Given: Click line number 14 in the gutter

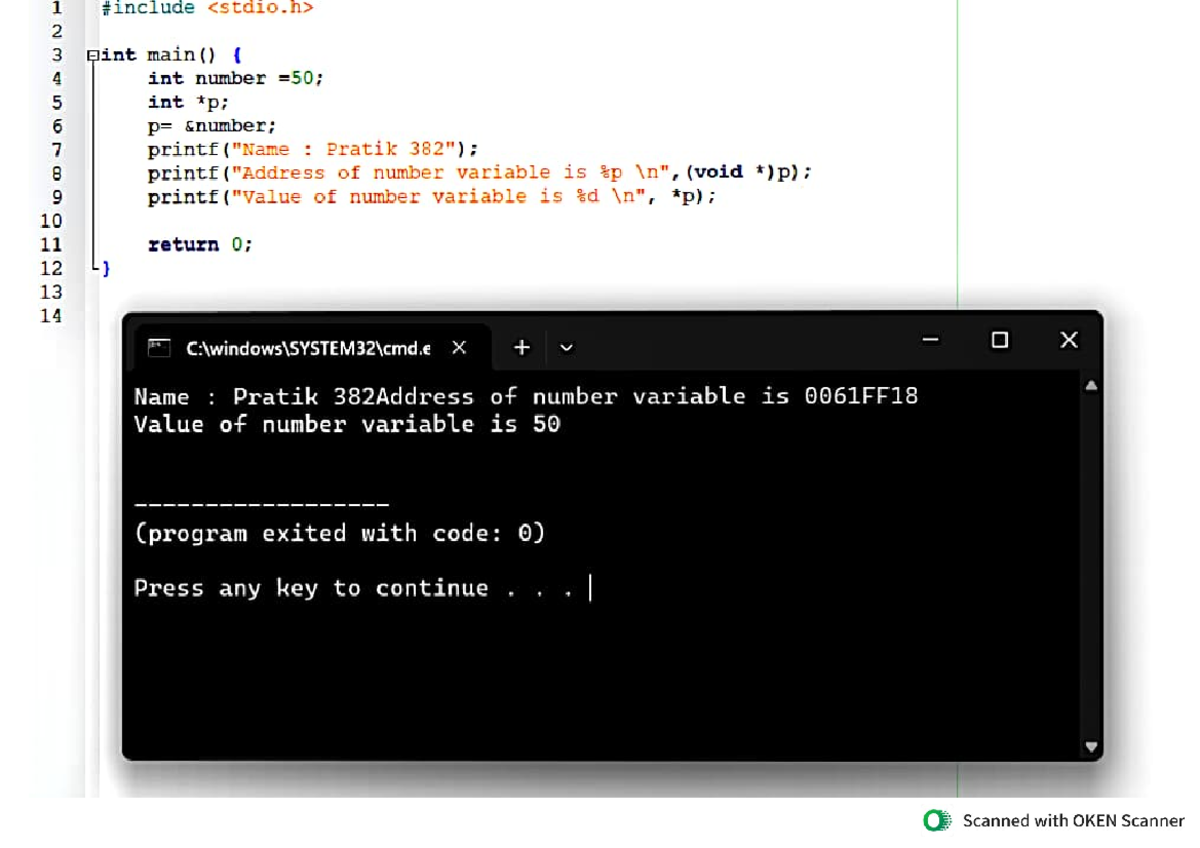Looking at the screenshot, I should (51, 316).
